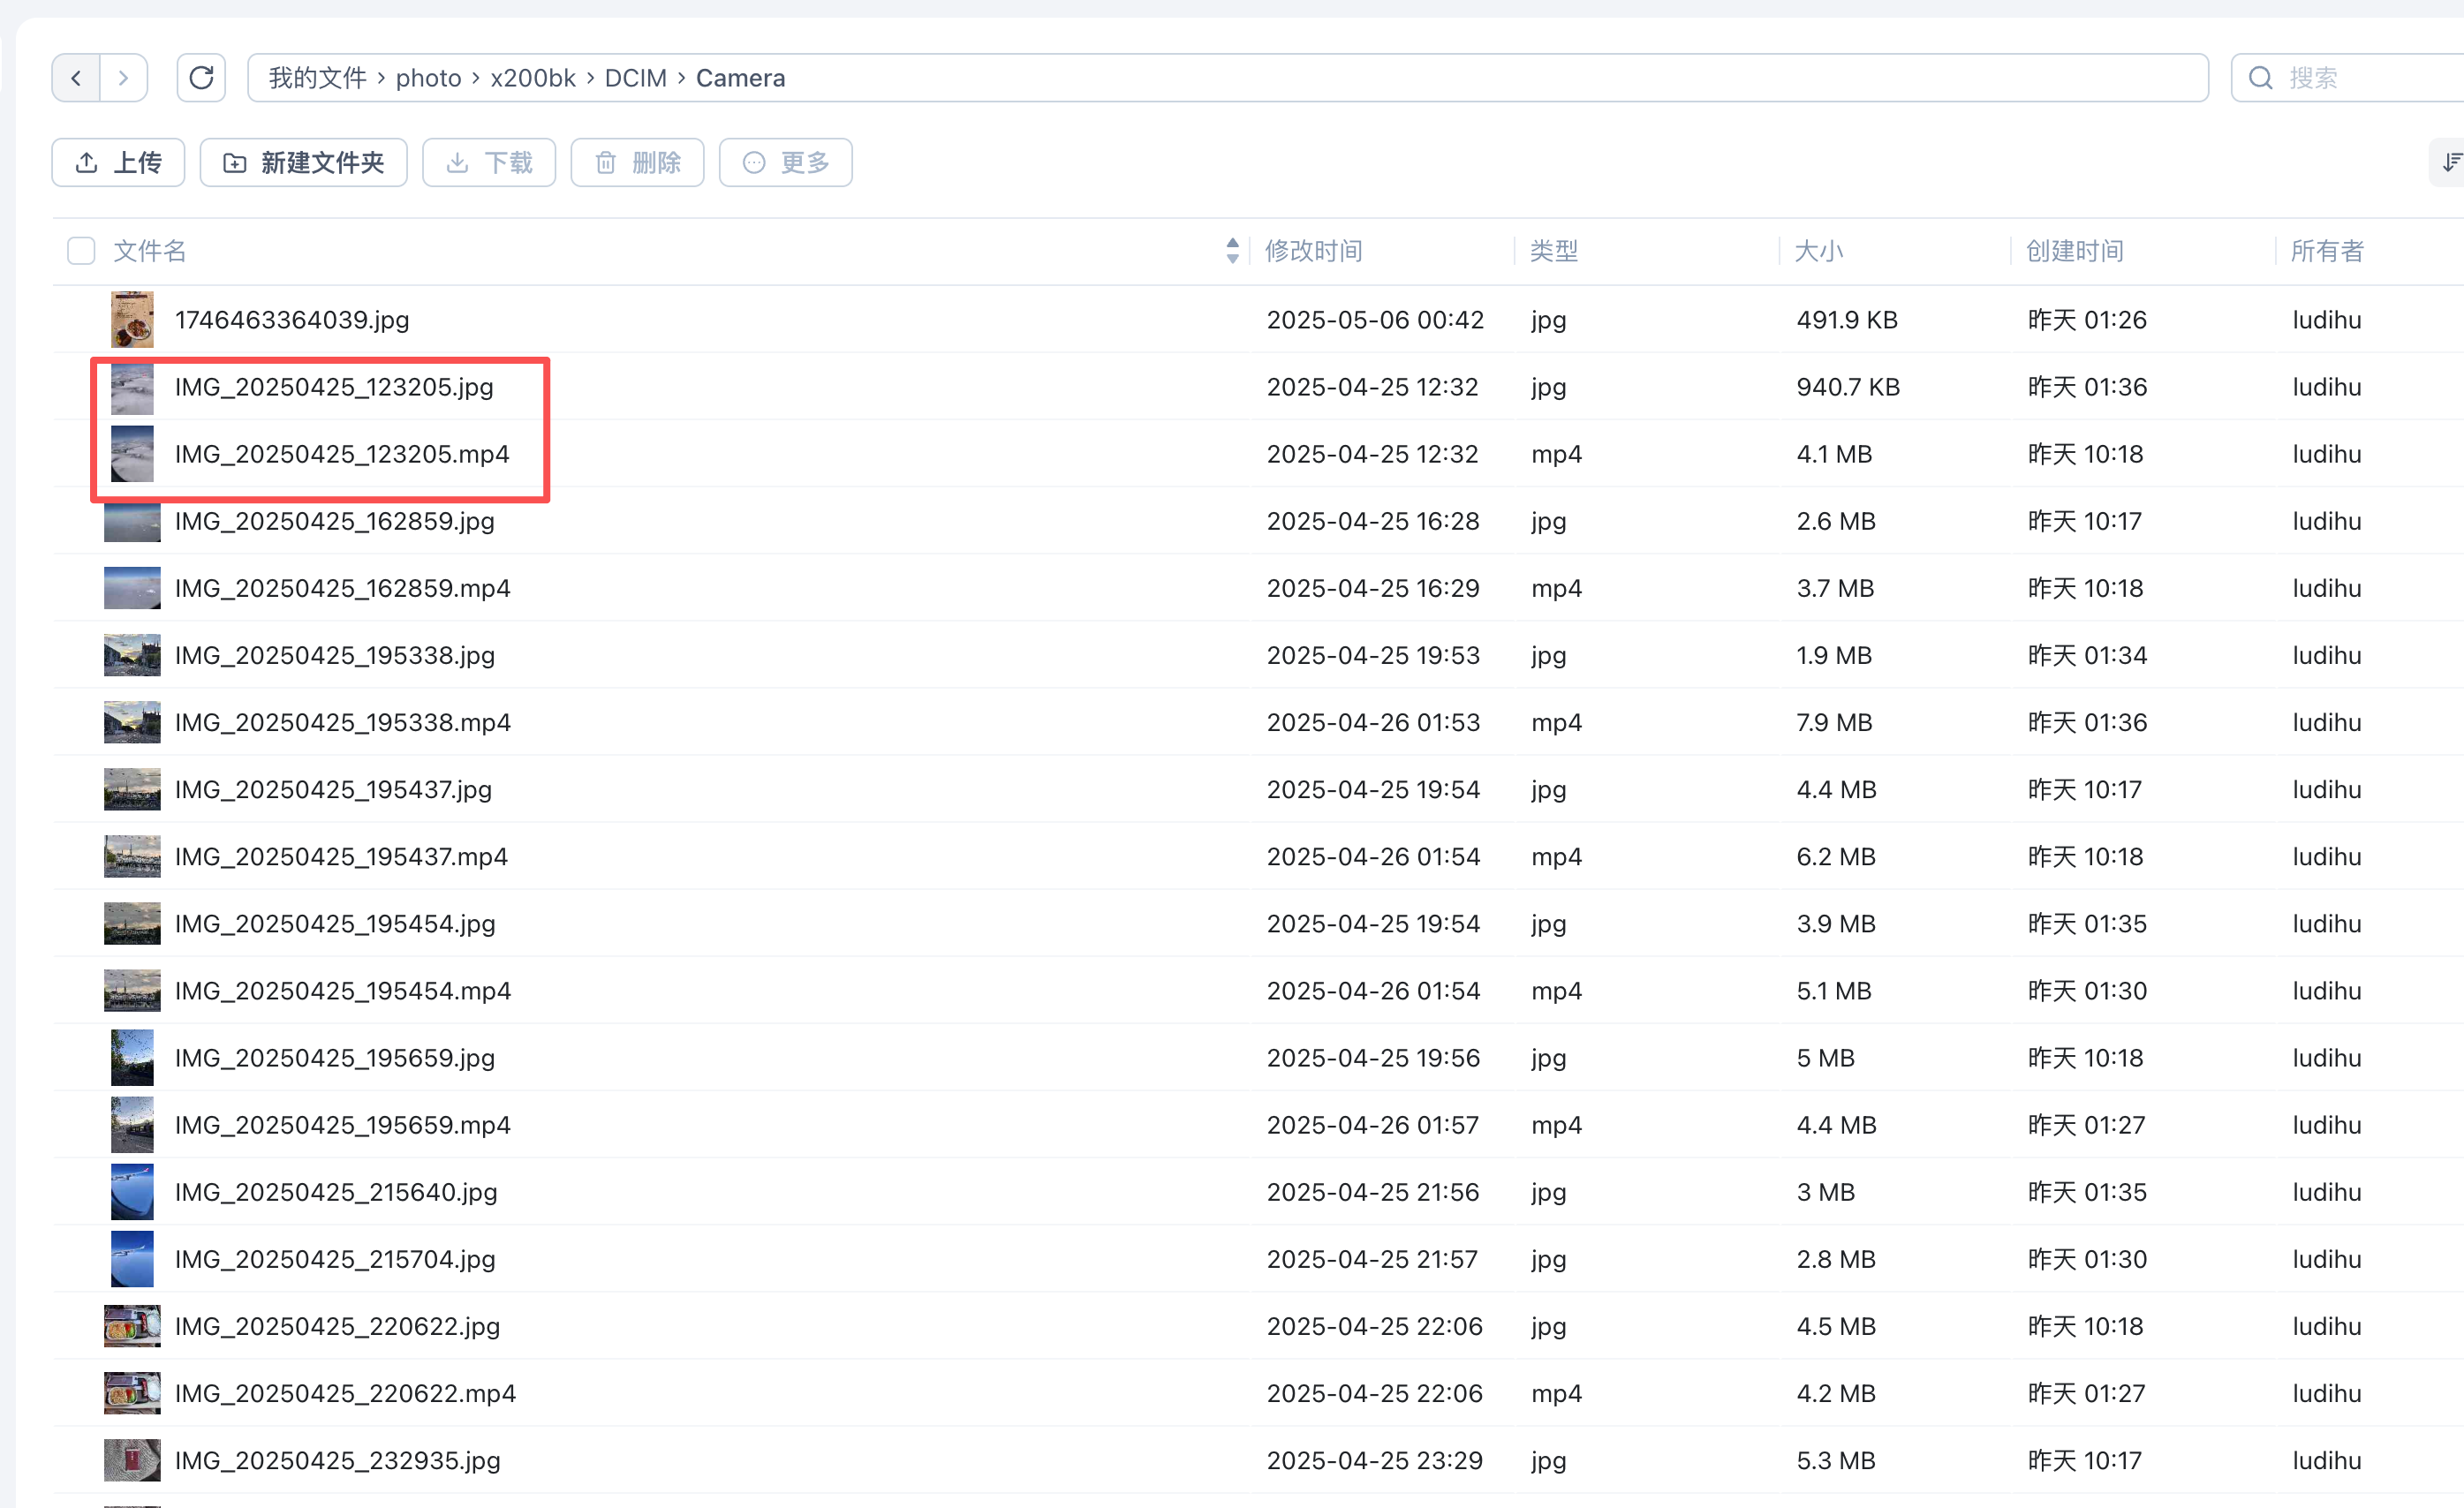Click the Upload (上传) button
Viewport: 2464px width, 1508px height.
118,162
